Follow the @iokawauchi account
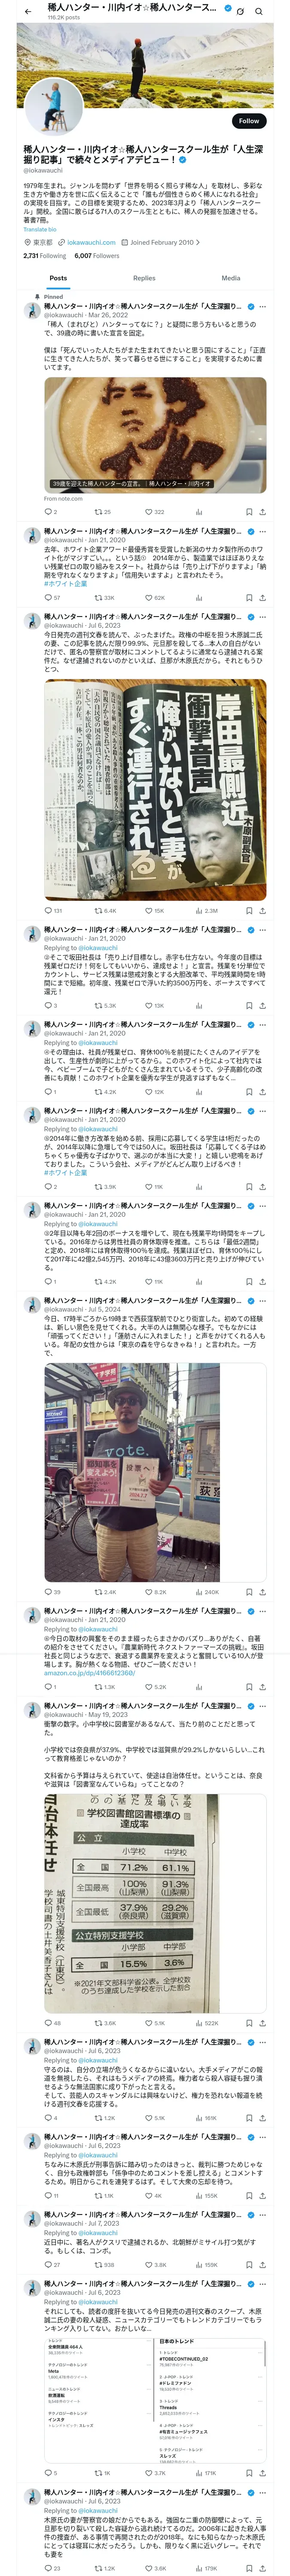The width and height of the screenshot is (290, 2576). [x=249, y=121]
